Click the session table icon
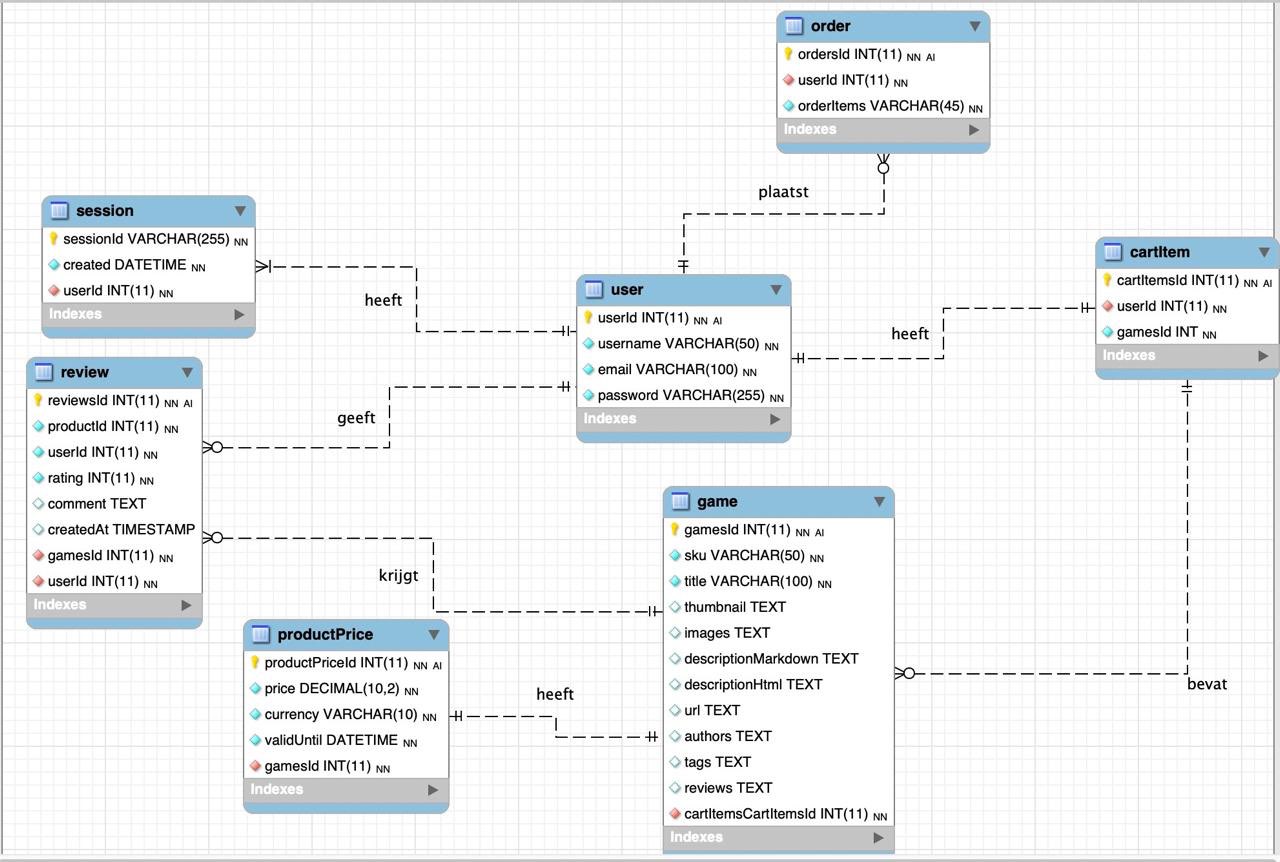 [59, 211]
